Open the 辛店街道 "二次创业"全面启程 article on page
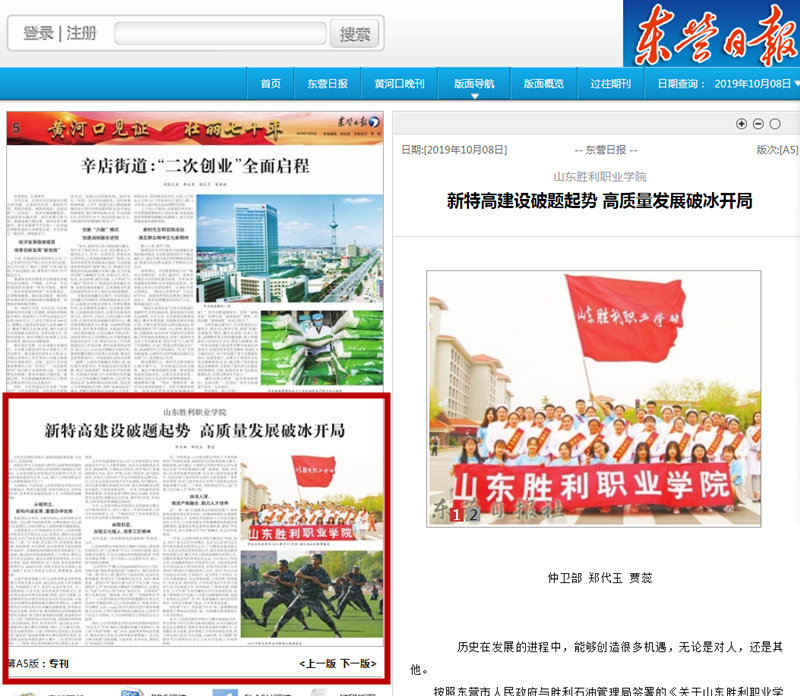Viewport: 800px width, 696px height. pyautogui.click(x=195, y=166)
